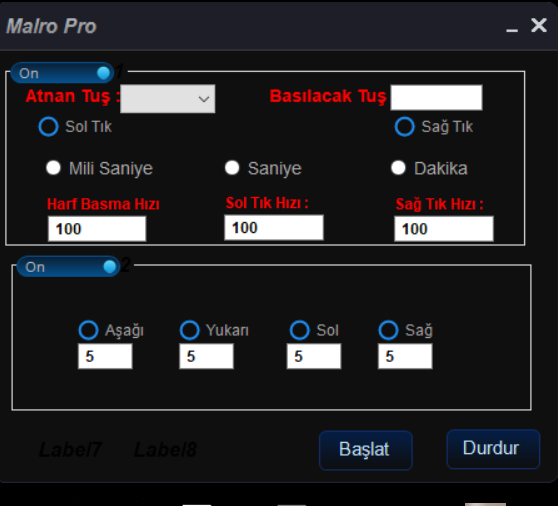This screenshot has height=506, width=558.
Task: Click the Harf Basma Hızı label
Action: coord(103,204)
